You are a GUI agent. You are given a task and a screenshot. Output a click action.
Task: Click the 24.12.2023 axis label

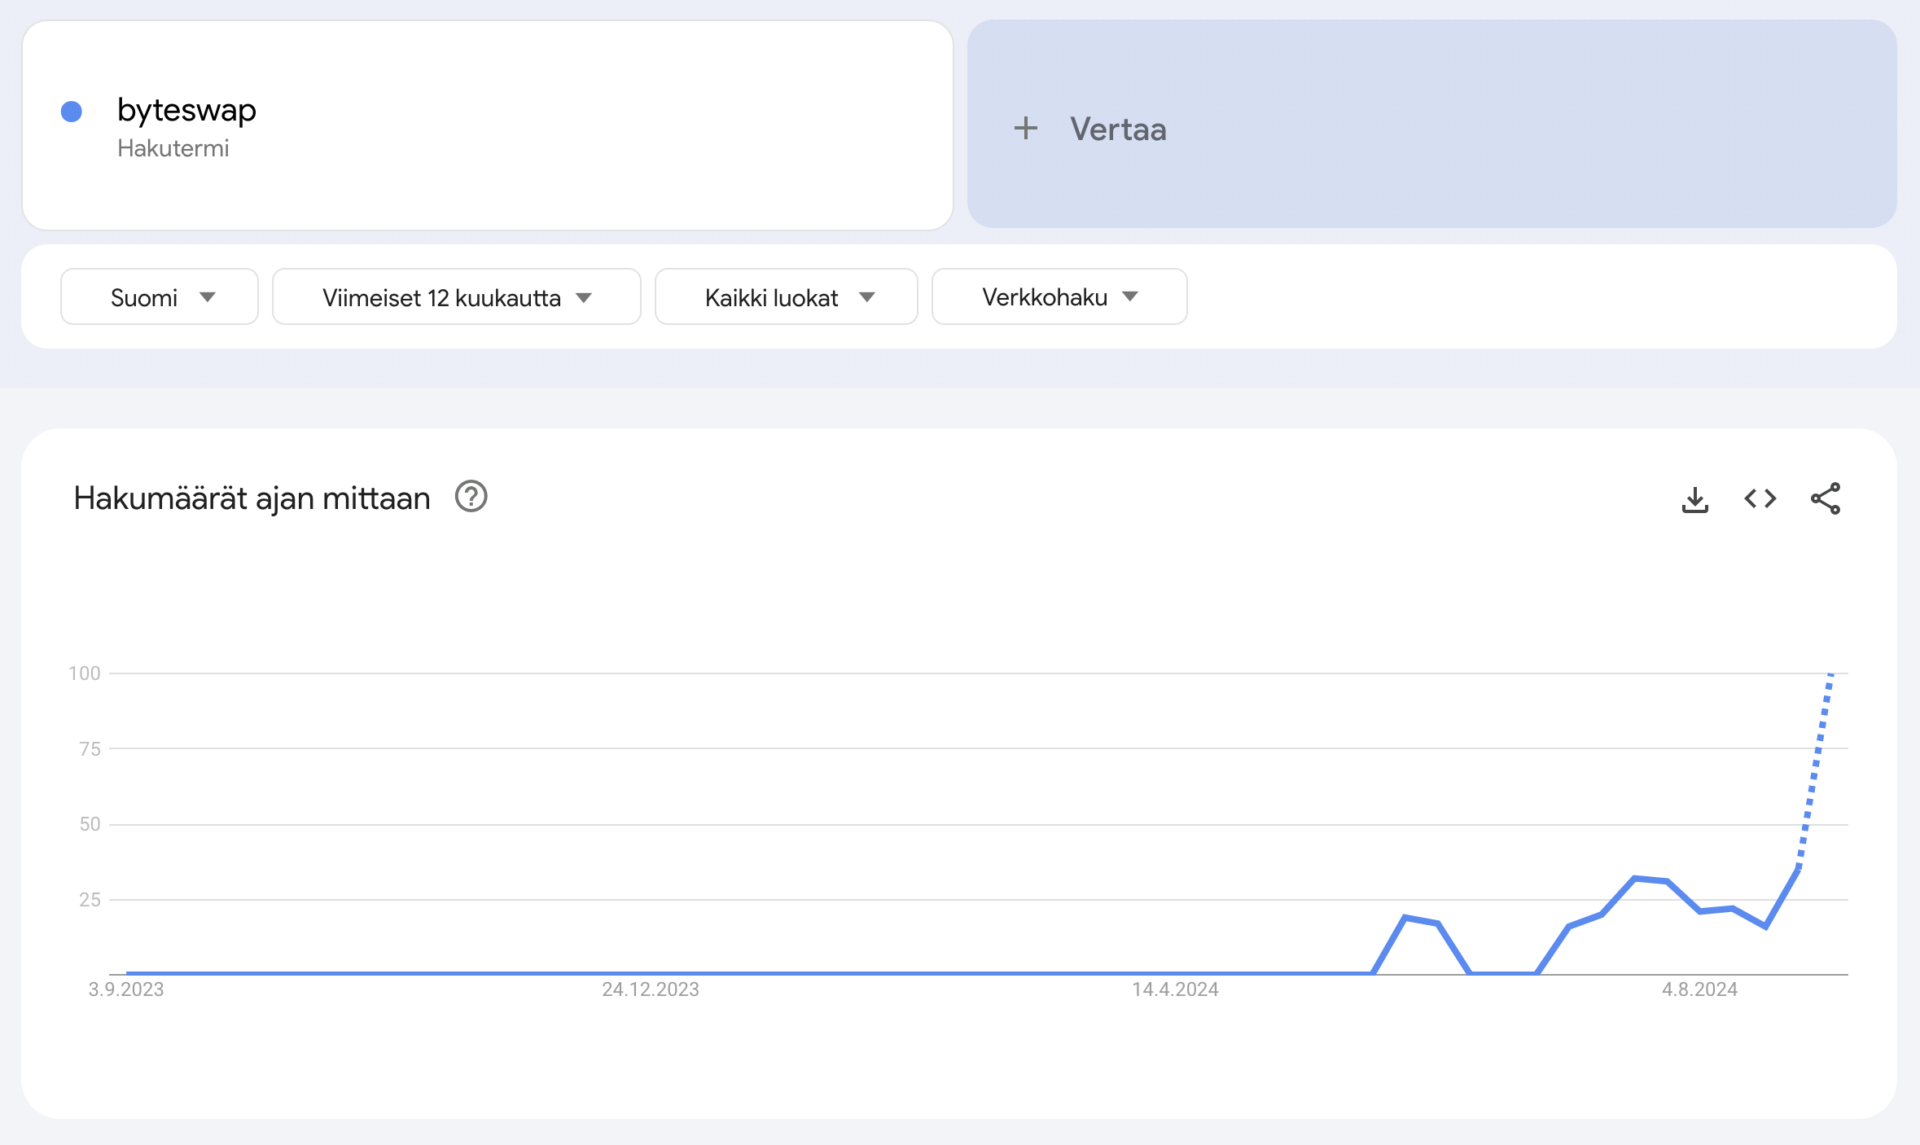click(650, 989)
